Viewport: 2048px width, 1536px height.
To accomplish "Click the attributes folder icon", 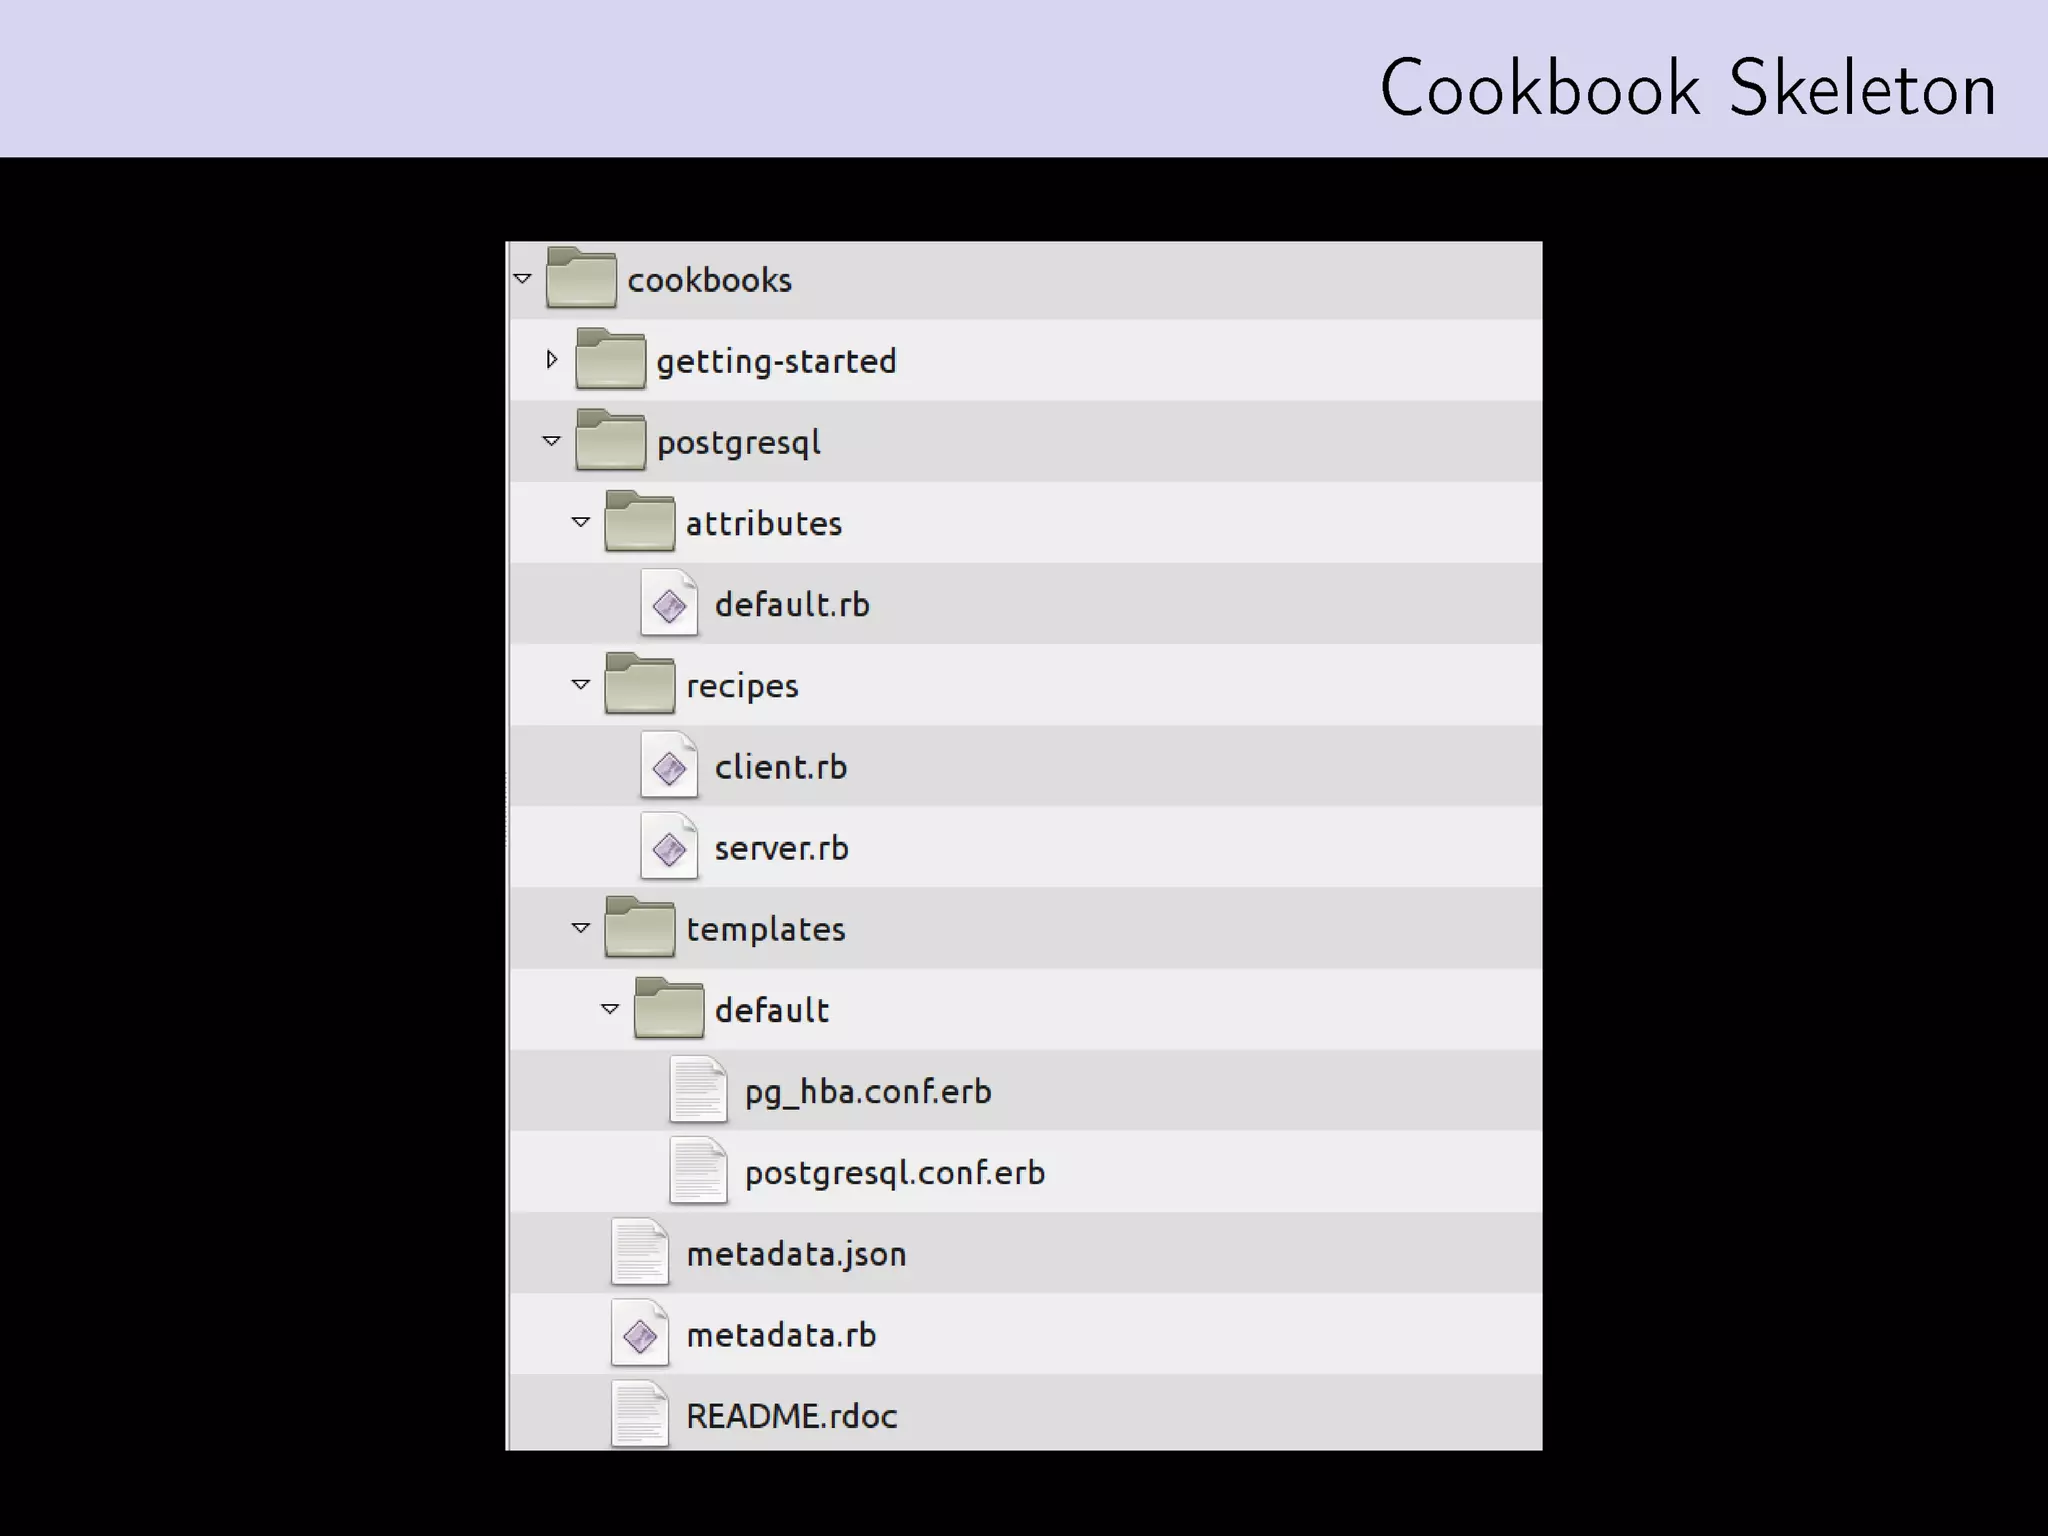I will coord(639,521).
